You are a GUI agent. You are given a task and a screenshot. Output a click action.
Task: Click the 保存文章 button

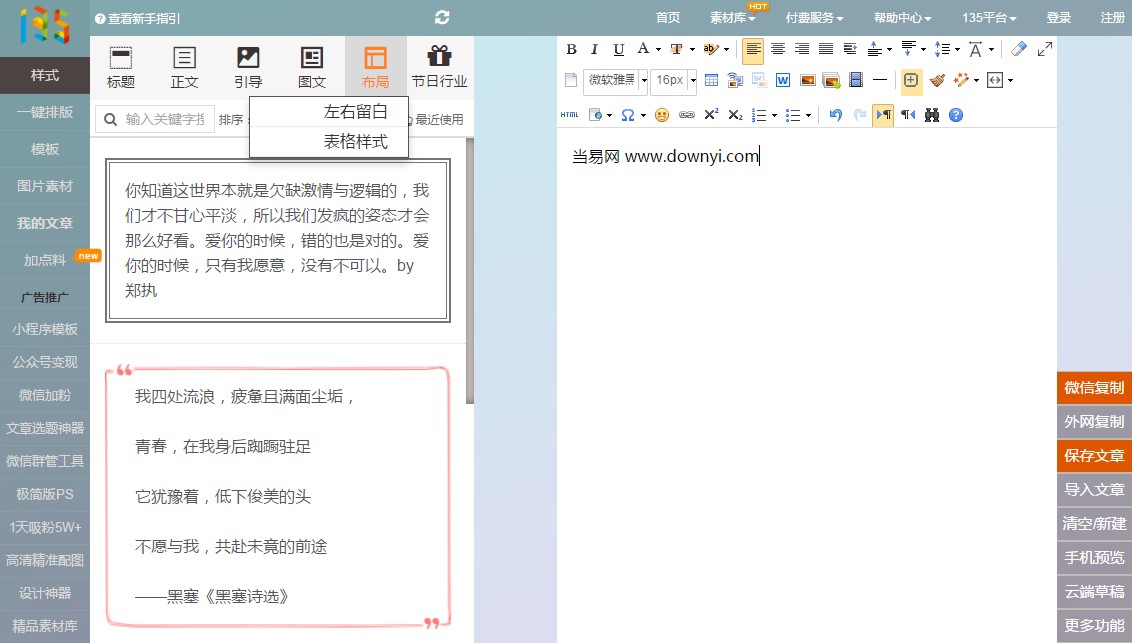pos(1094,456)
